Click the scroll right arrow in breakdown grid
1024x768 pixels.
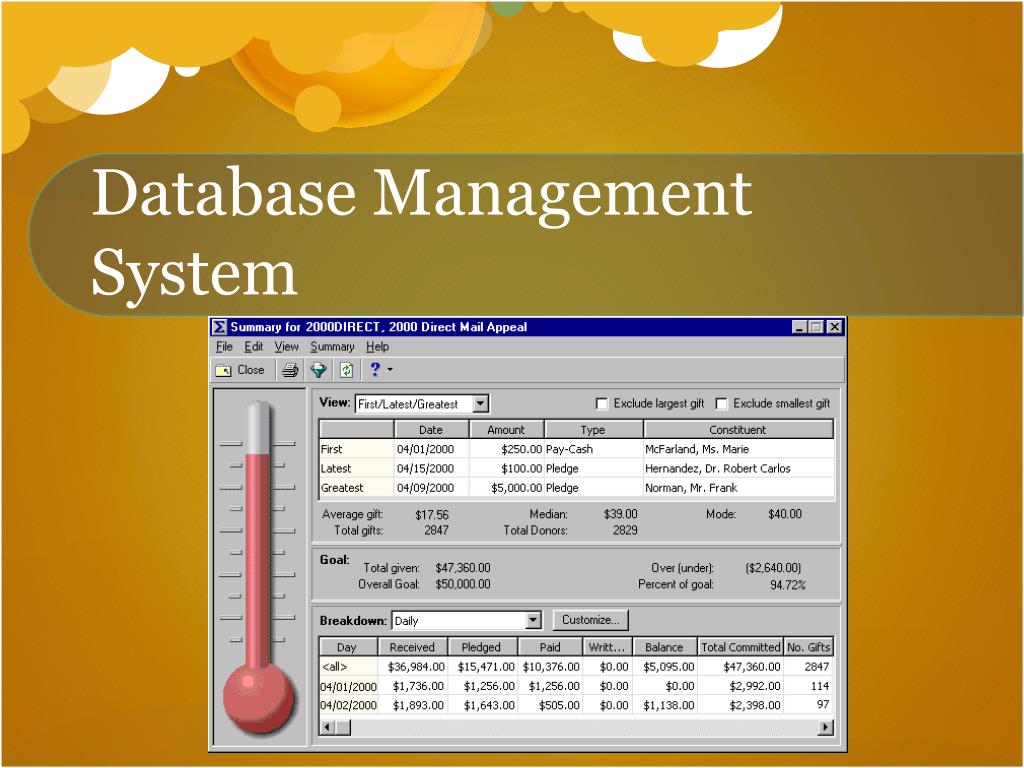(826, 727)
